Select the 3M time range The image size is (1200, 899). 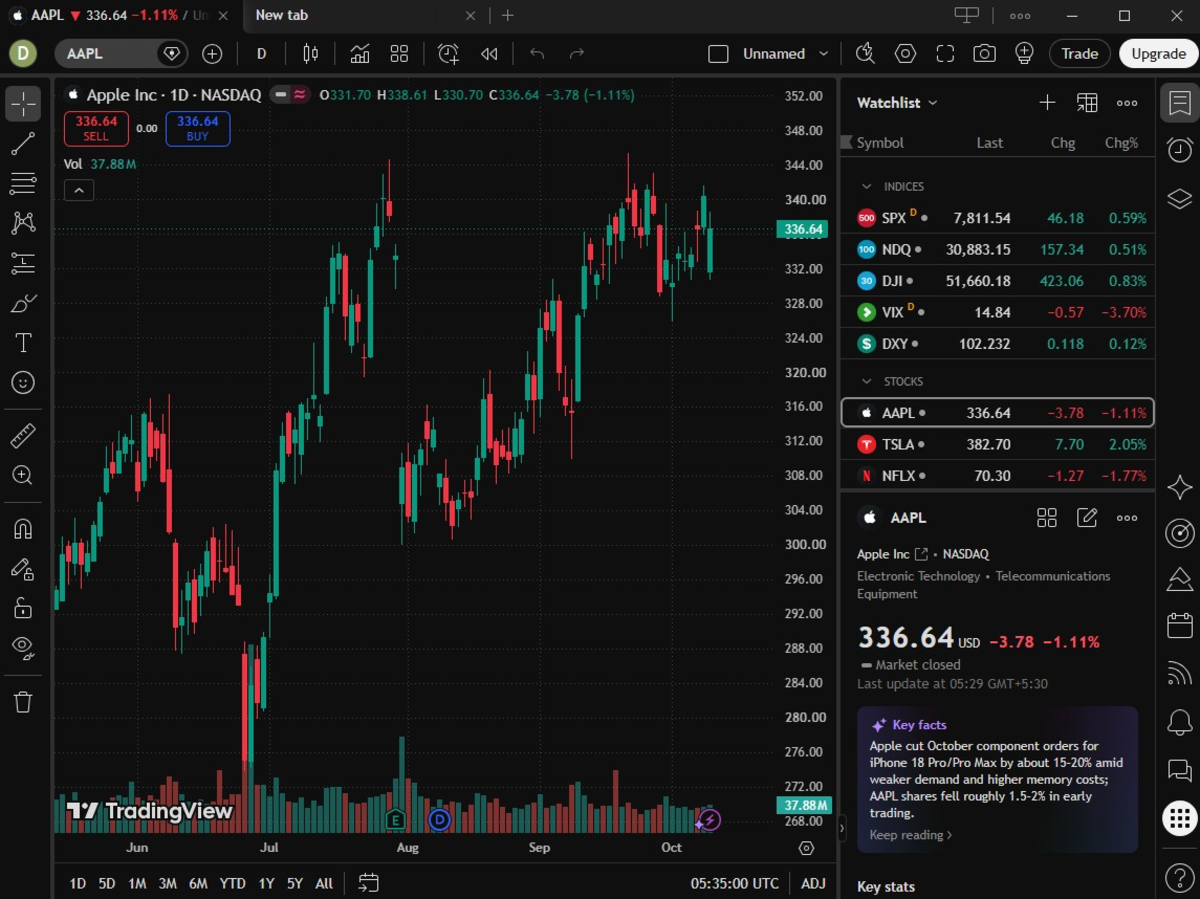point(167,883)
